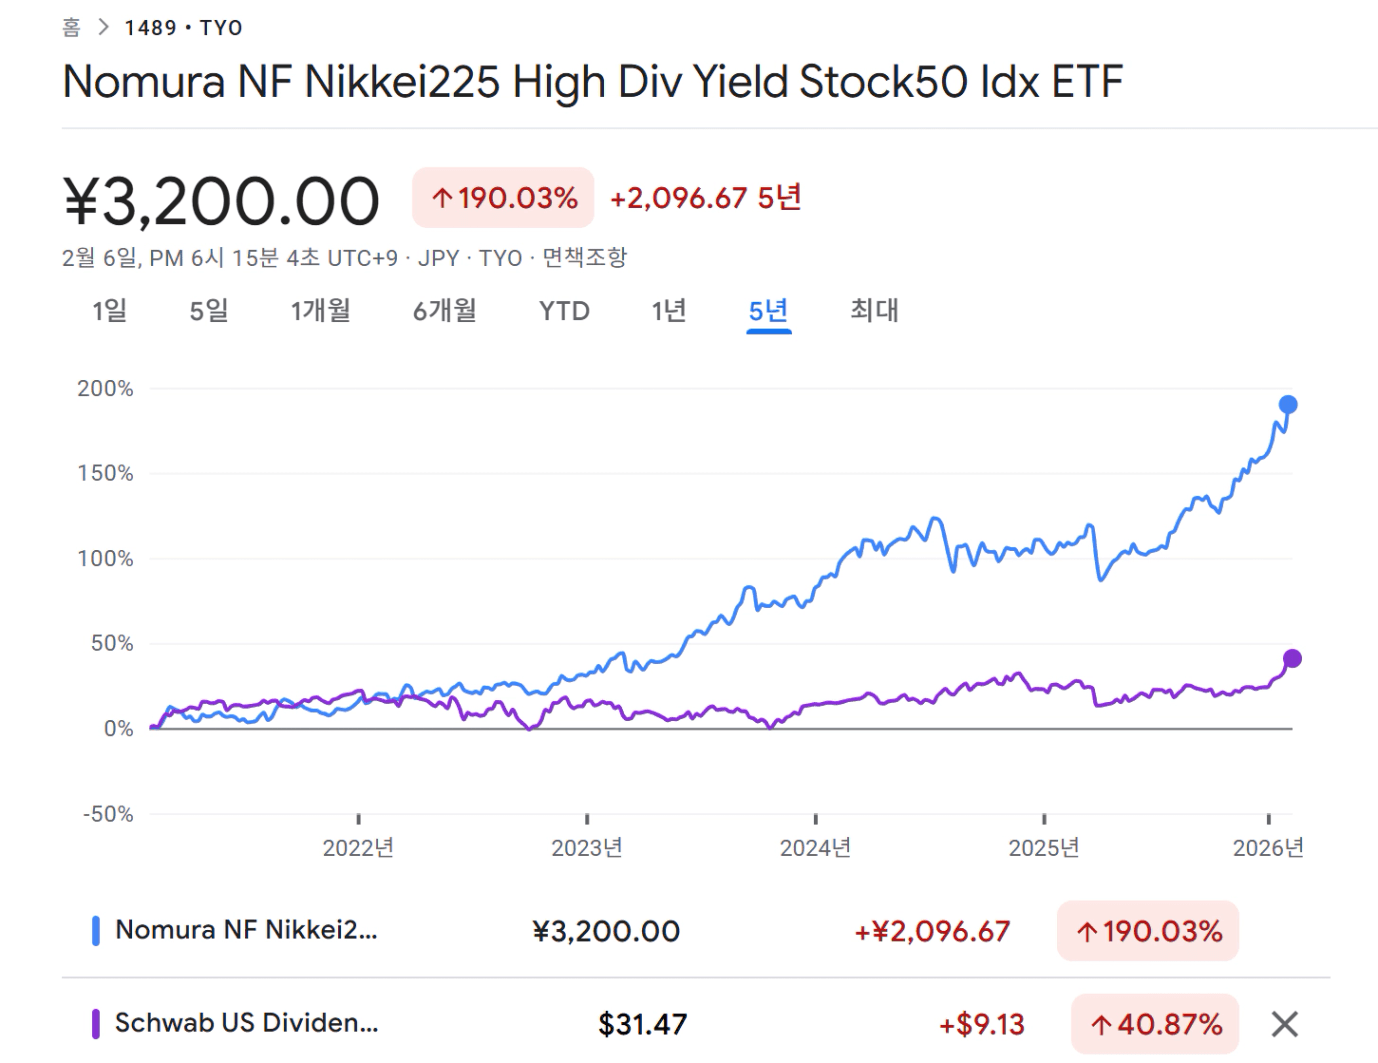Click the purple Schwab legend color bar
The width and height of the screenshot is (1378, 1063).
[96, 1024]
